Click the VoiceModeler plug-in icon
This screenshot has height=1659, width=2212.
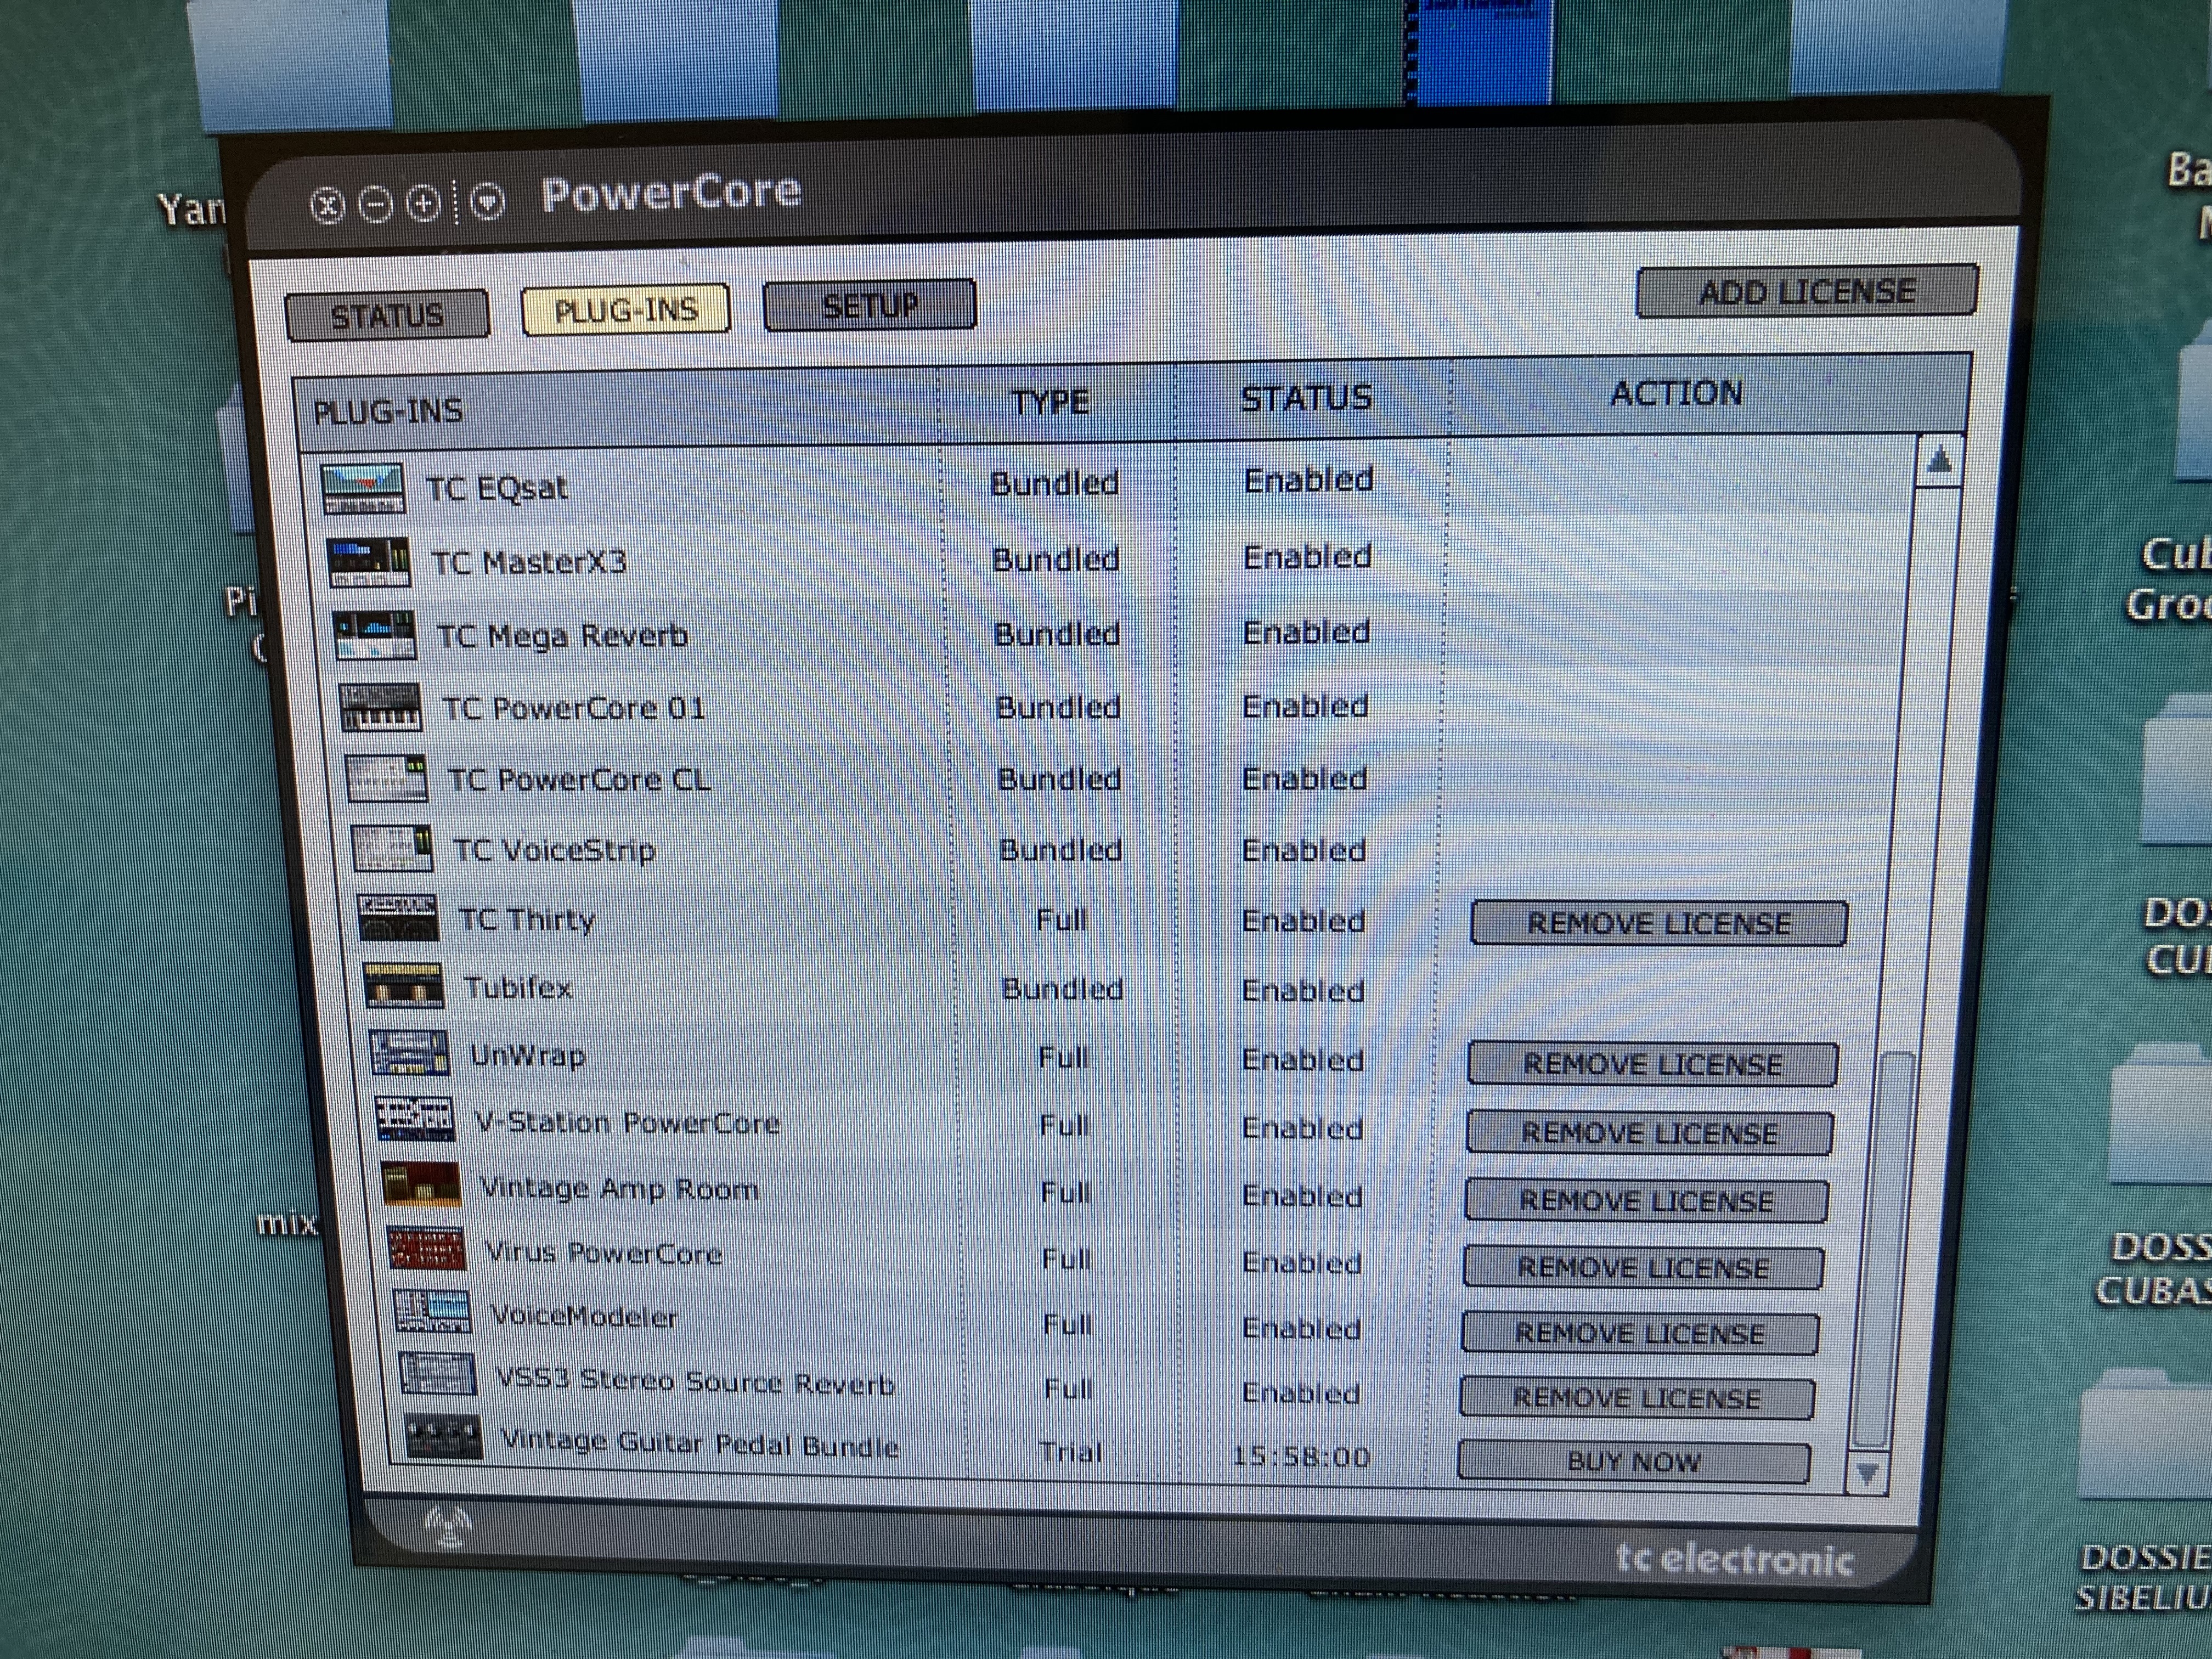[x=432, y=1312]
